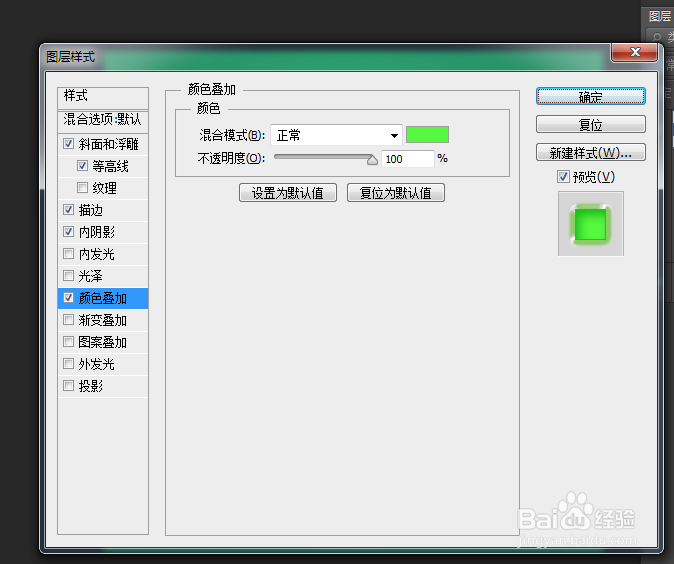Toggle the 斜面和浮雕 checkbox
The height and width of the screenshot is (564, 674).
(68, 144)
